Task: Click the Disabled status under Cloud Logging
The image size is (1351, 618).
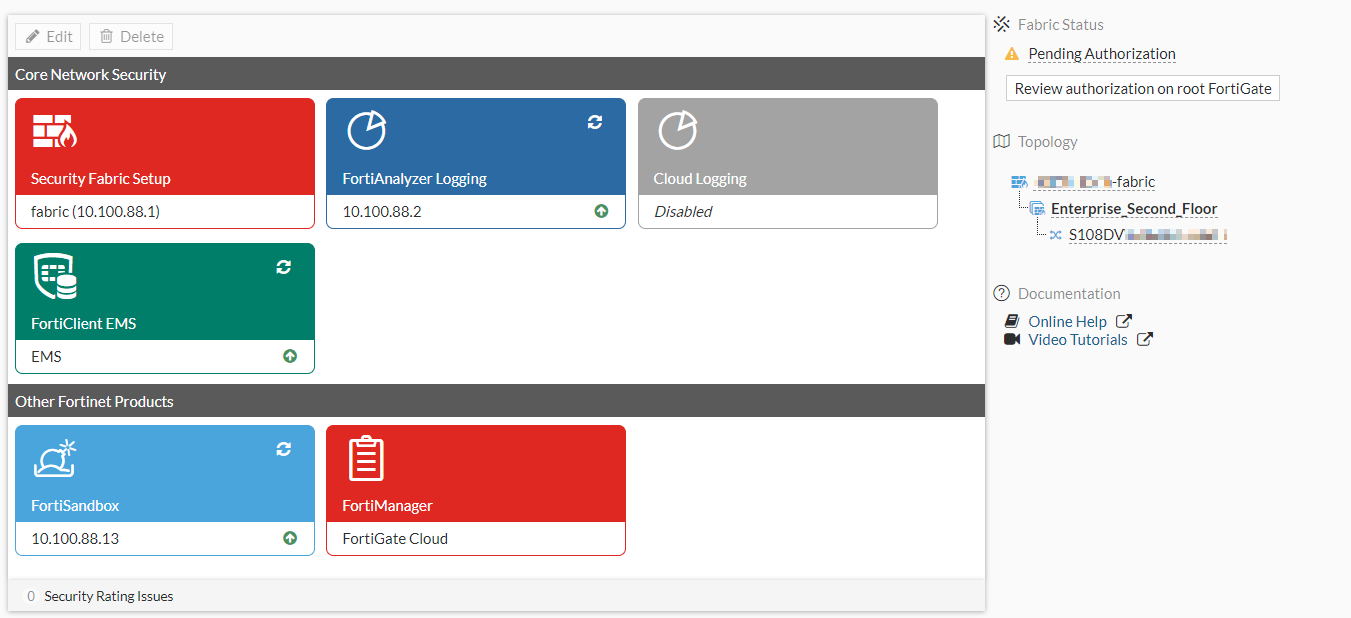Action: [683, 211]
